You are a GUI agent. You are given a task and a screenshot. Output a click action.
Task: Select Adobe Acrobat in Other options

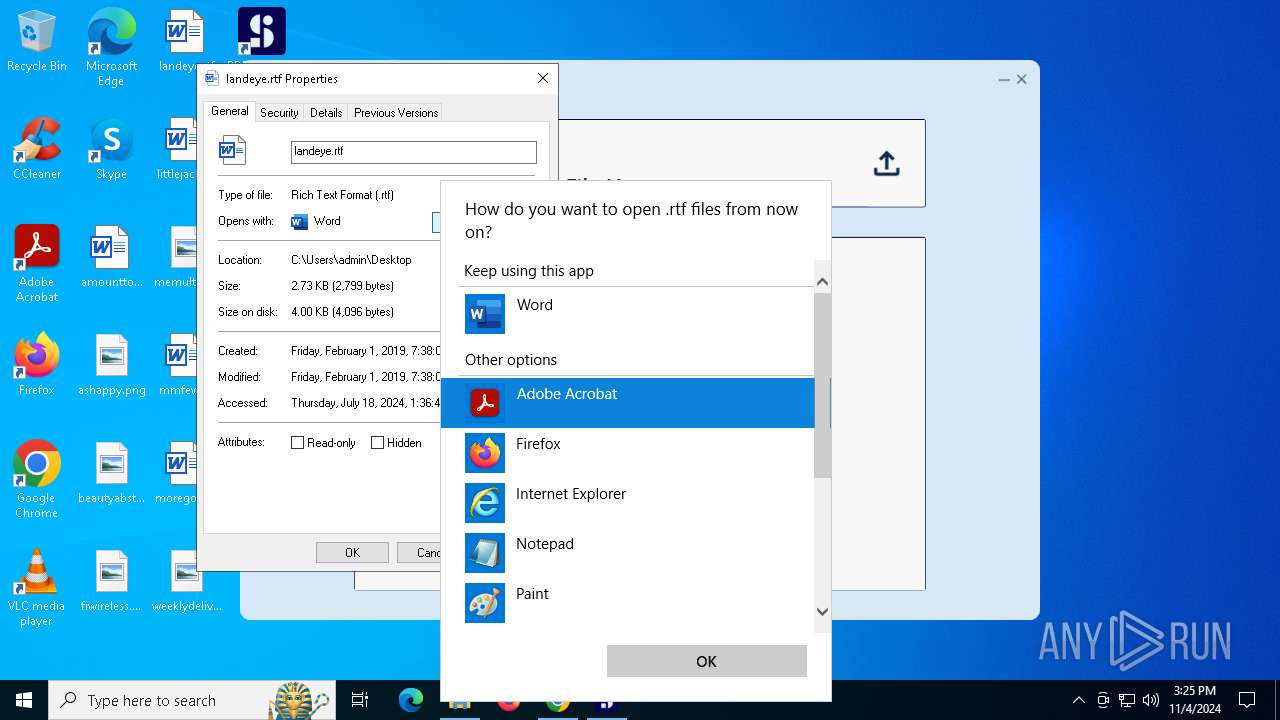(x=628, y=403)
